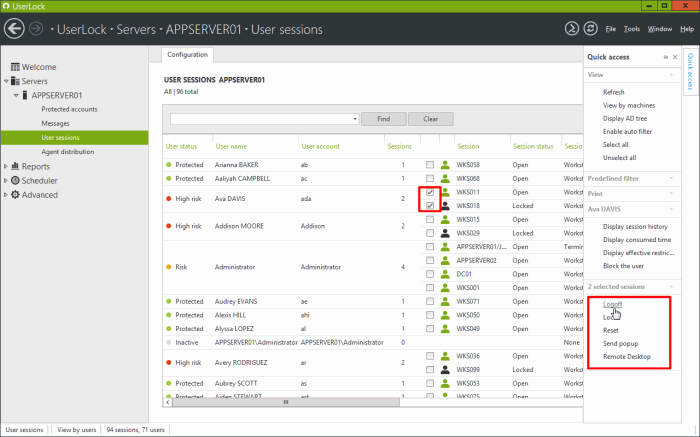700x437 pixels.
Task: Expand the Print section
Action: pyautogui.click(x=671, y=193)
